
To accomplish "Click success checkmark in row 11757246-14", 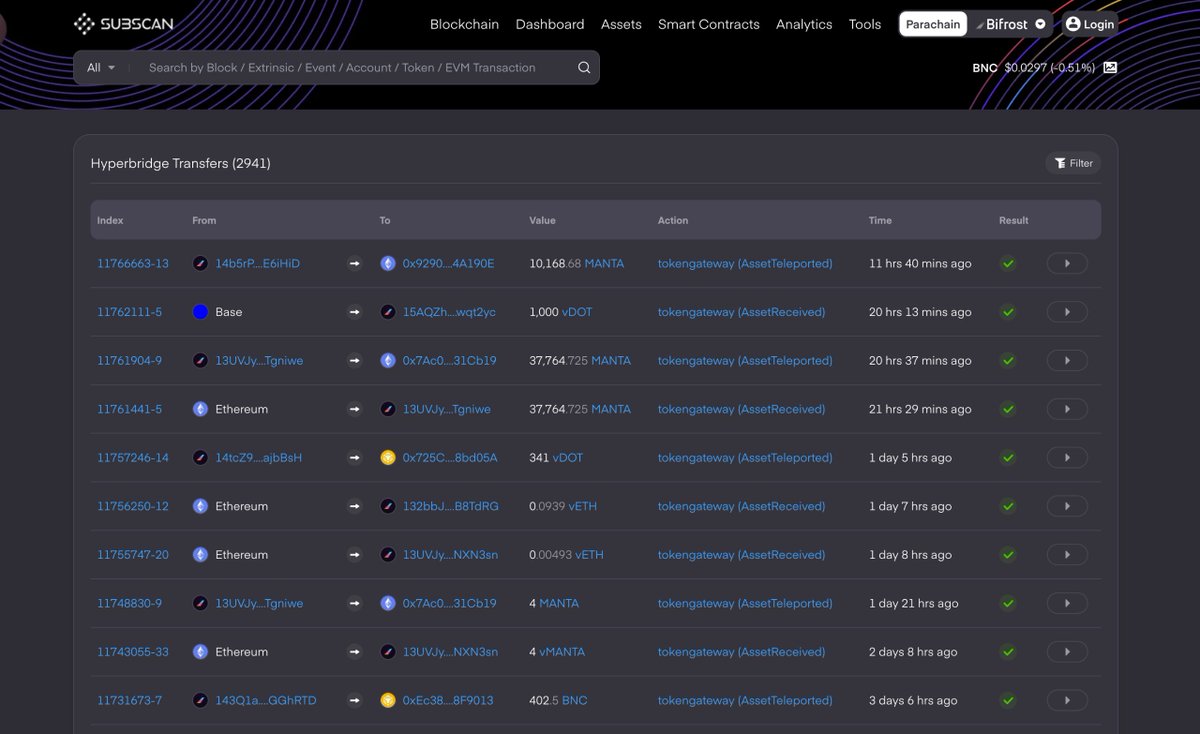I will click(1008, 458).
